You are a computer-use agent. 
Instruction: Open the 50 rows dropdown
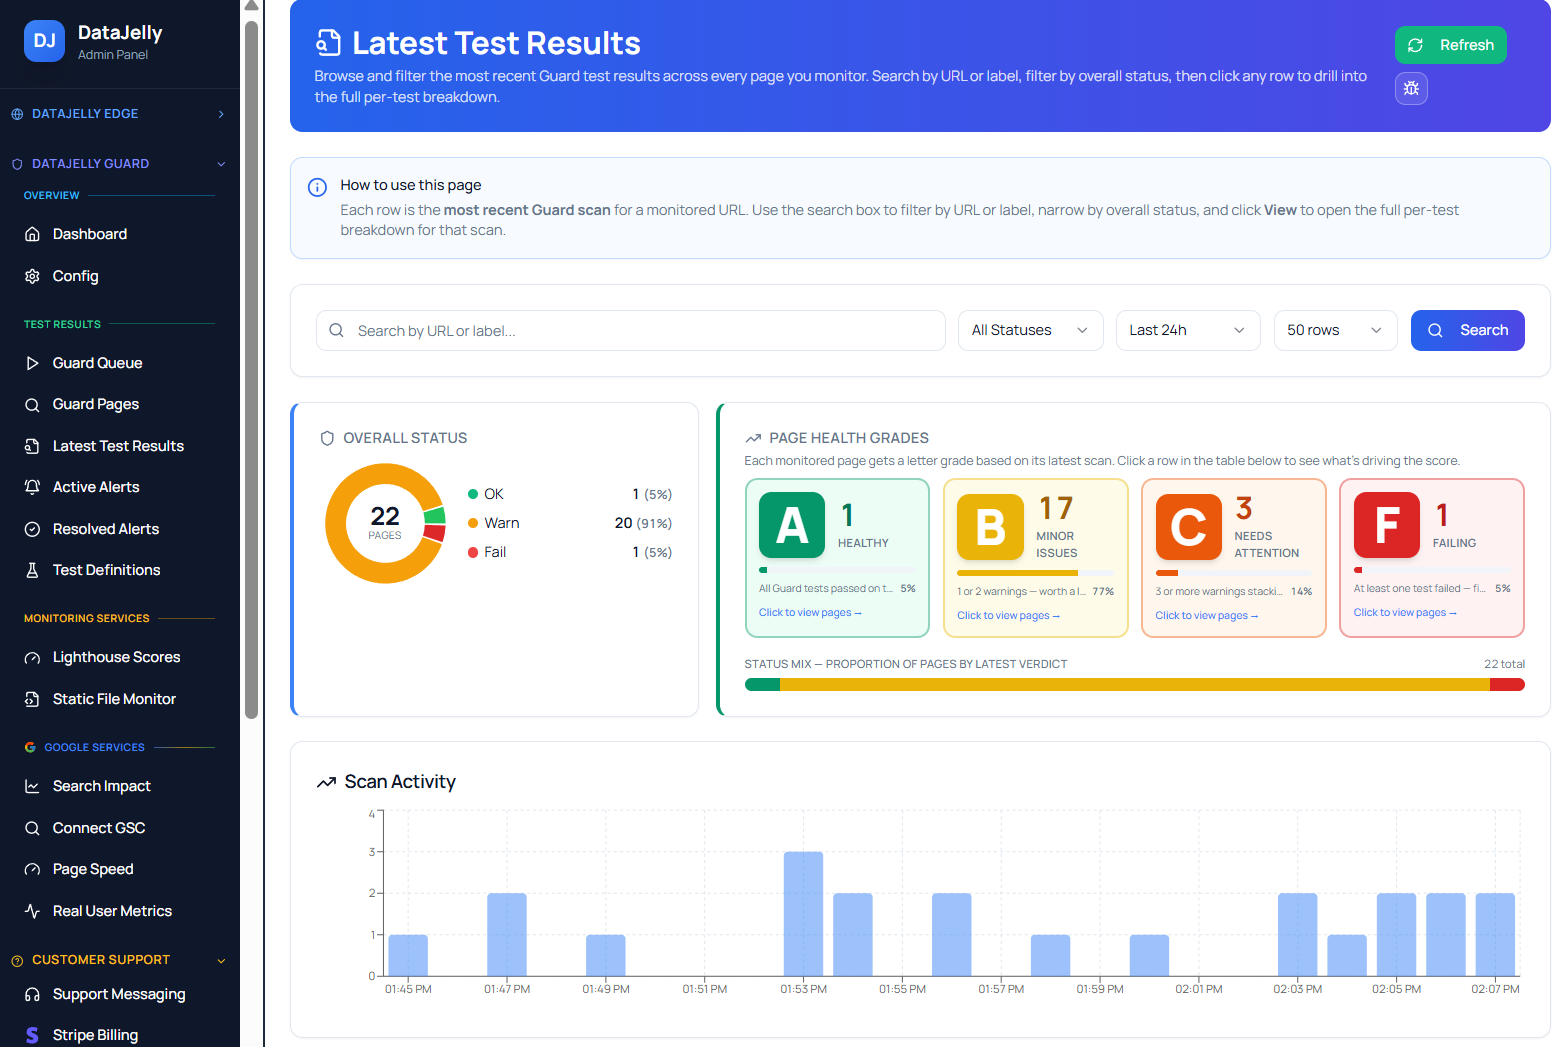[x=1336, y=330]
